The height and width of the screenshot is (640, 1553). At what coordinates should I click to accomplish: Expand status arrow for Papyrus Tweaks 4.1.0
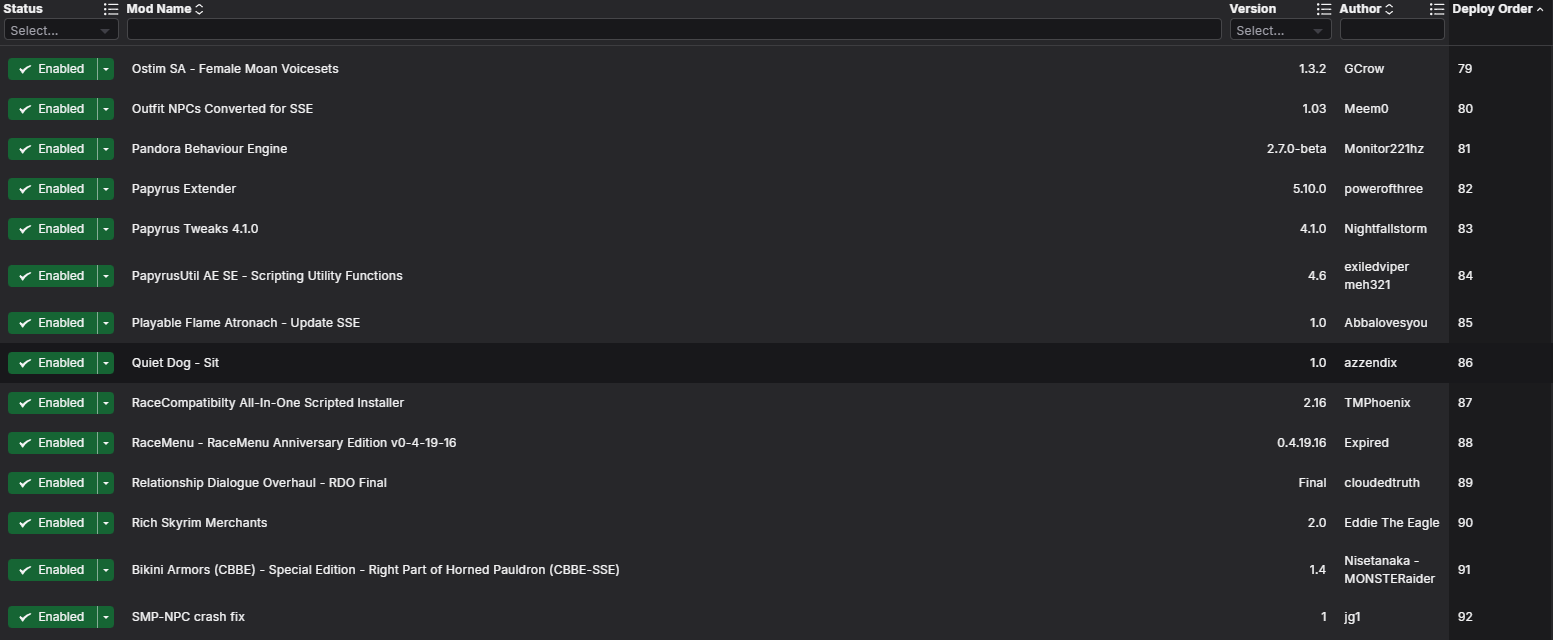pyautogui.click(x=106, y=229)
